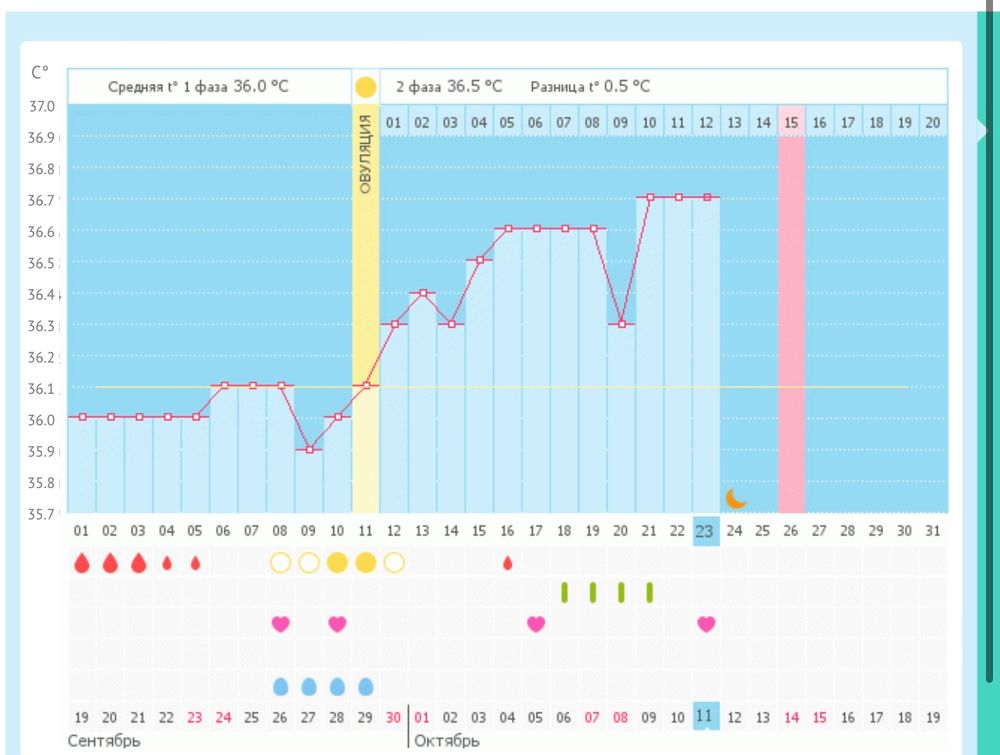Click the phase 2 day 20 header cell
This screenshot has height=755, width=1000.
[932, 122]
